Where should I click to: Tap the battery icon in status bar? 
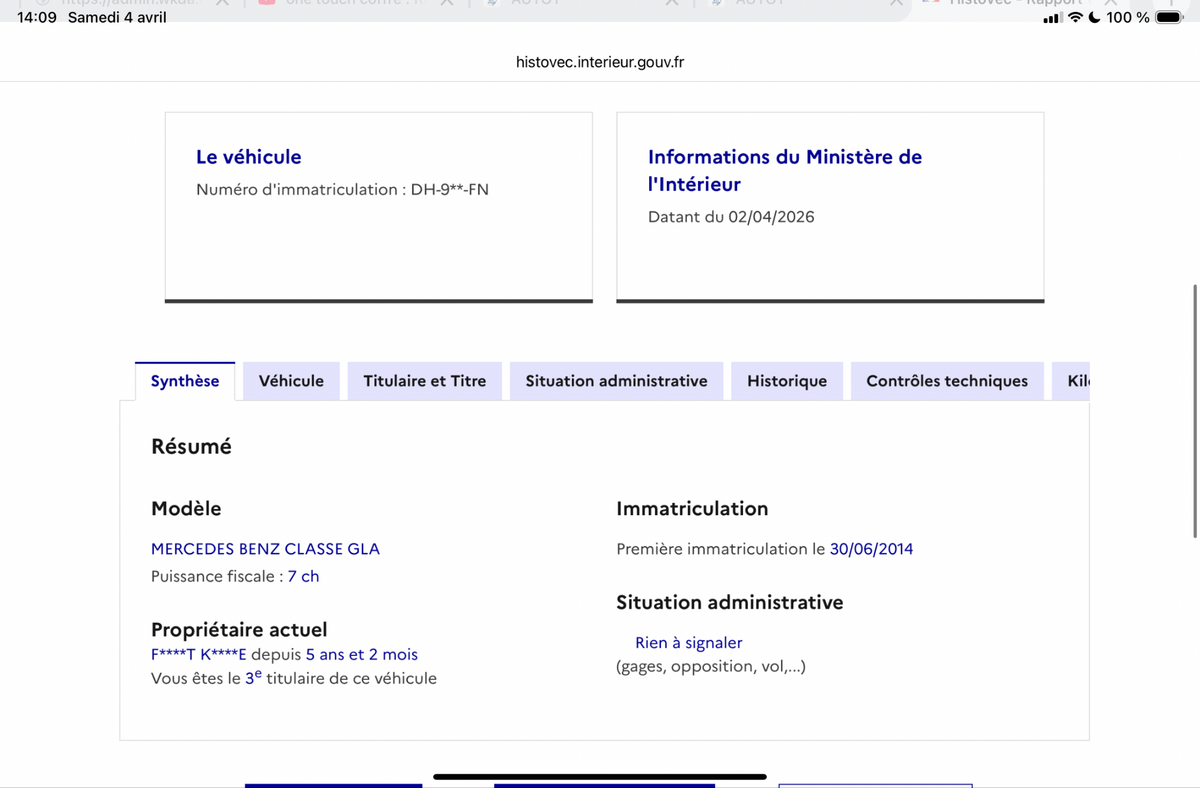pyautogui.click(x=1170, y=18)
